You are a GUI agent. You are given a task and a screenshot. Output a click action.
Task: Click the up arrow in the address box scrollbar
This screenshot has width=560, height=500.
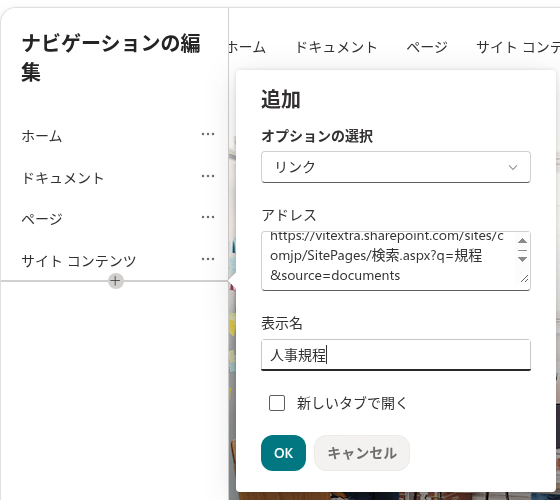pos(522,241)
